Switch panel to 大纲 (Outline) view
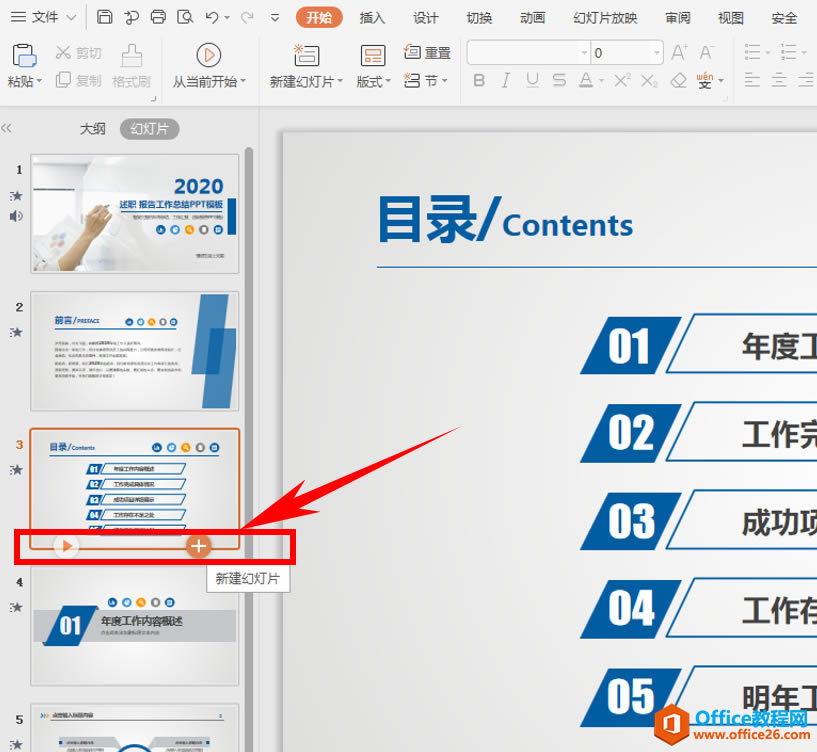 [x=93, y=129]
